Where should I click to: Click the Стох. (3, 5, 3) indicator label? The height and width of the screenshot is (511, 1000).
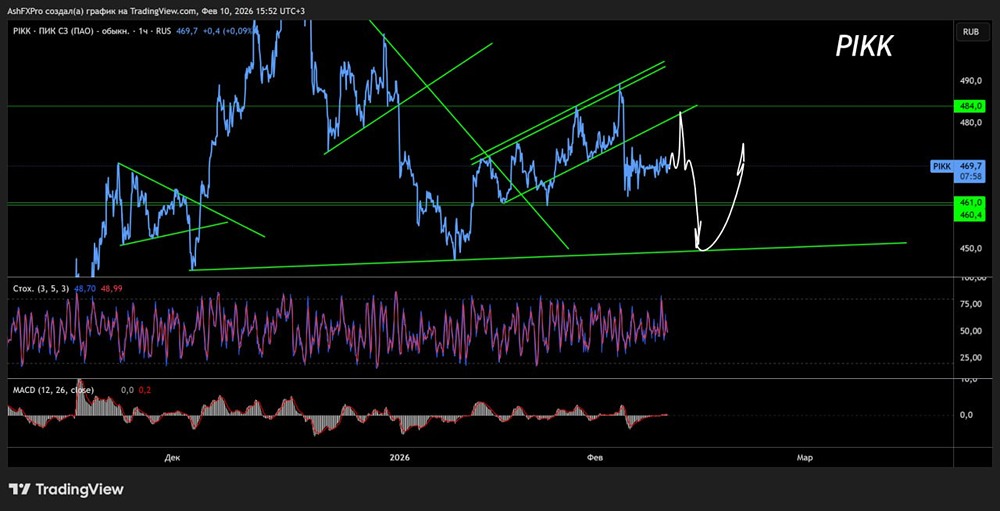tap(41, 288)
